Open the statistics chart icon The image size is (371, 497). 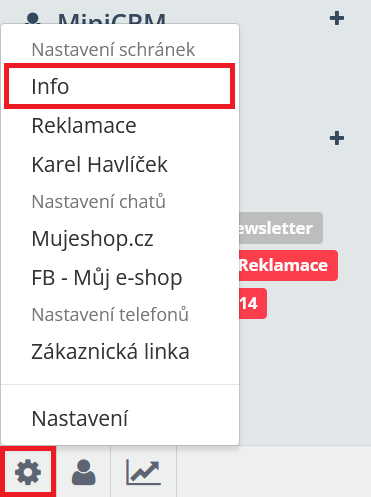point(143,472)
